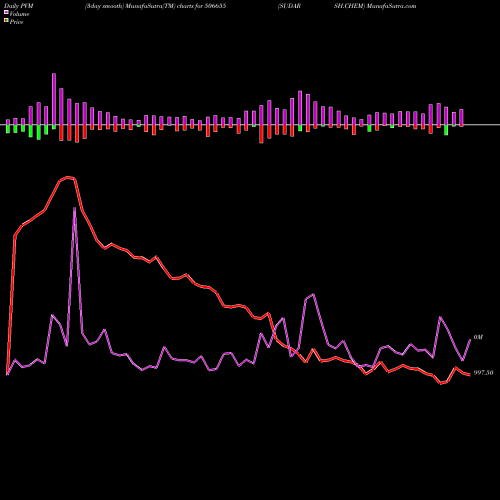Click the Price legend color swatch
Image resolution: width=500 pixels, height=500 pixels.
pos(6,21)
